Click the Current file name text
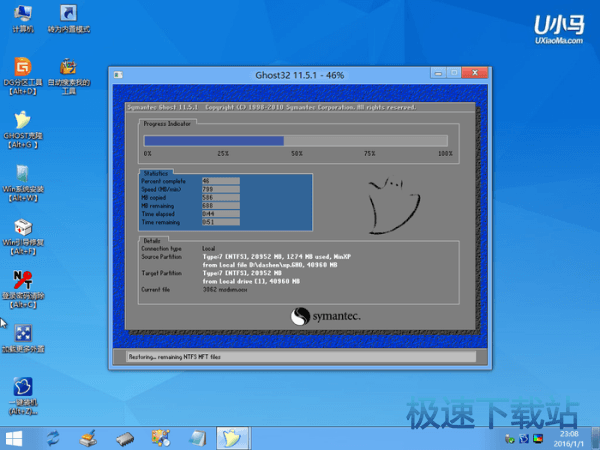The width and height of the screenshot is (600, 450). [225, 290]
